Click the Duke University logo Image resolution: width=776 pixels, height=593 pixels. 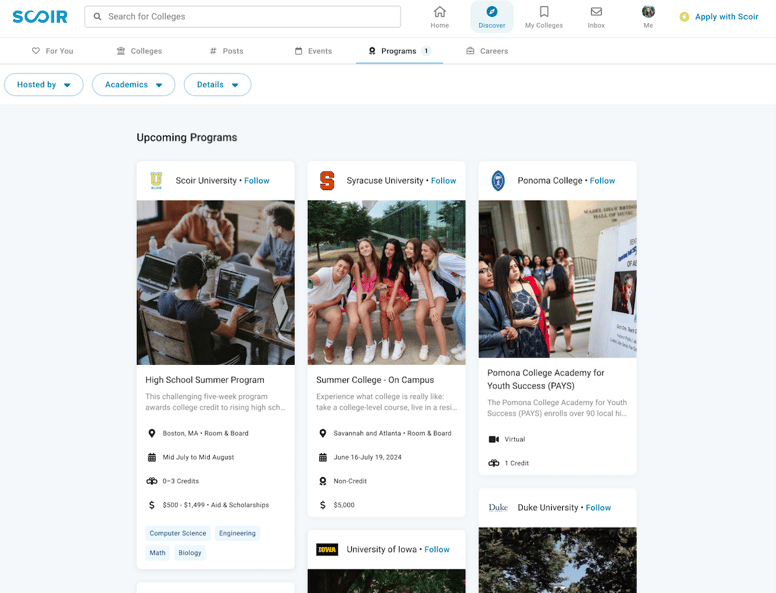(x=498, y=507)
